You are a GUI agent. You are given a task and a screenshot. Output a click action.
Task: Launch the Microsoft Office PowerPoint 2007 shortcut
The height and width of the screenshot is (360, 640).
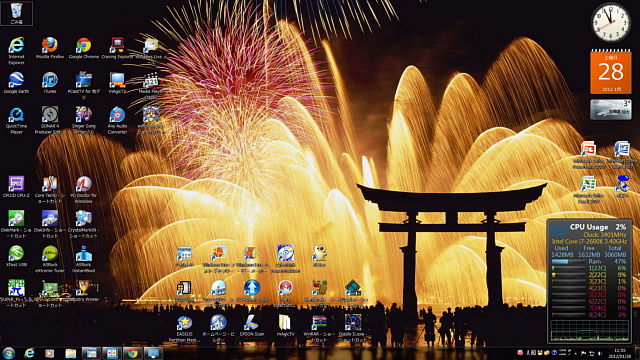[588, 155]
